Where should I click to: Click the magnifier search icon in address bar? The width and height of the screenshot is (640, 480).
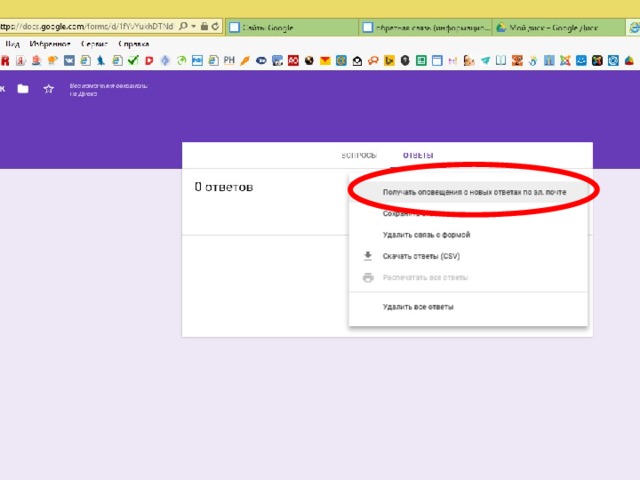click(x=183, y=26)
